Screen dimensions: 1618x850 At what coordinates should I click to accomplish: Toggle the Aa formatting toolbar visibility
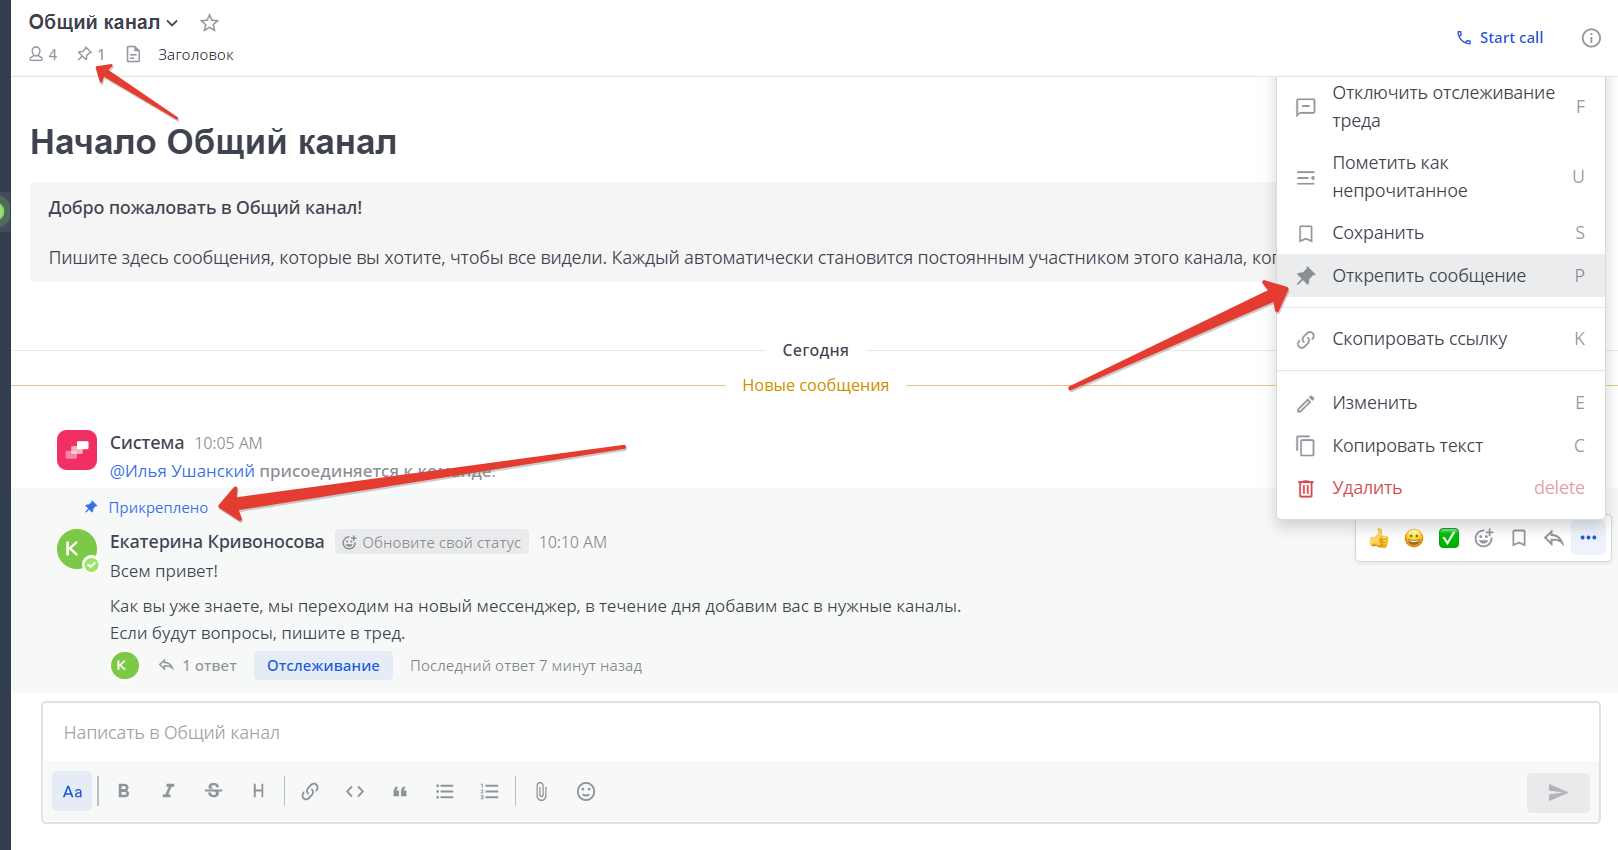72,792
